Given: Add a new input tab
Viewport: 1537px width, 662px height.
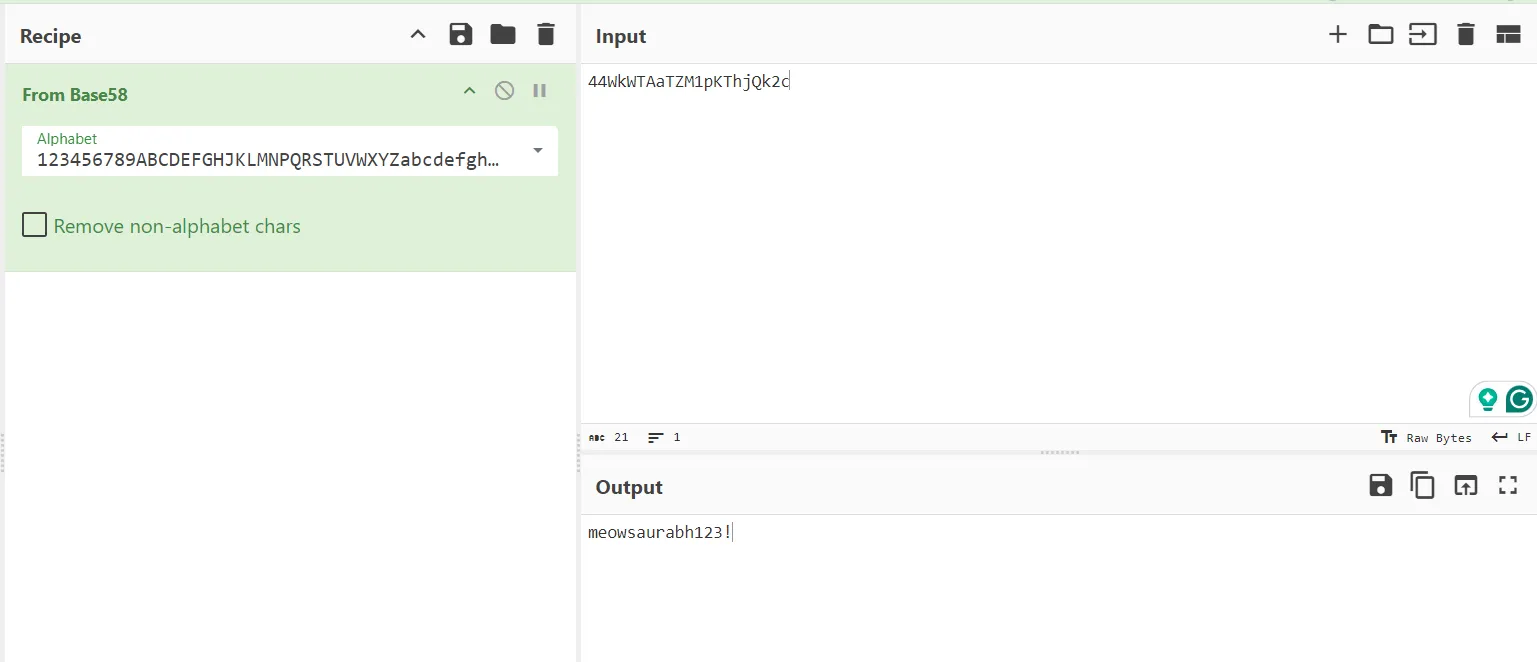Looking at the screenshot, I should pyautogui.click(x=1337, y=35).
